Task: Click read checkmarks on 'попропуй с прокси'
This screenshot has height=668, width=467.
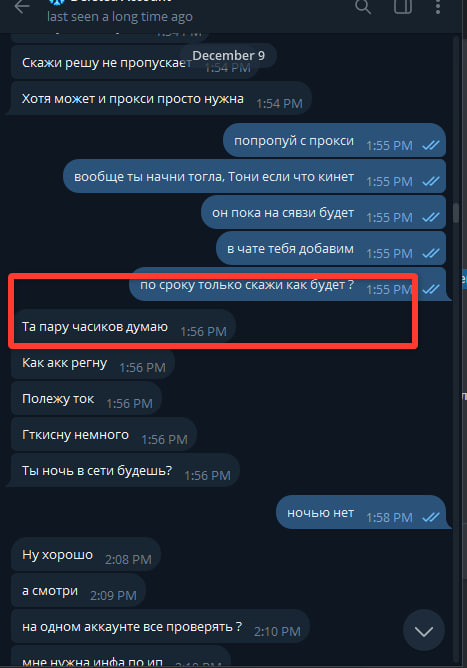Action: tap(431, 146)
